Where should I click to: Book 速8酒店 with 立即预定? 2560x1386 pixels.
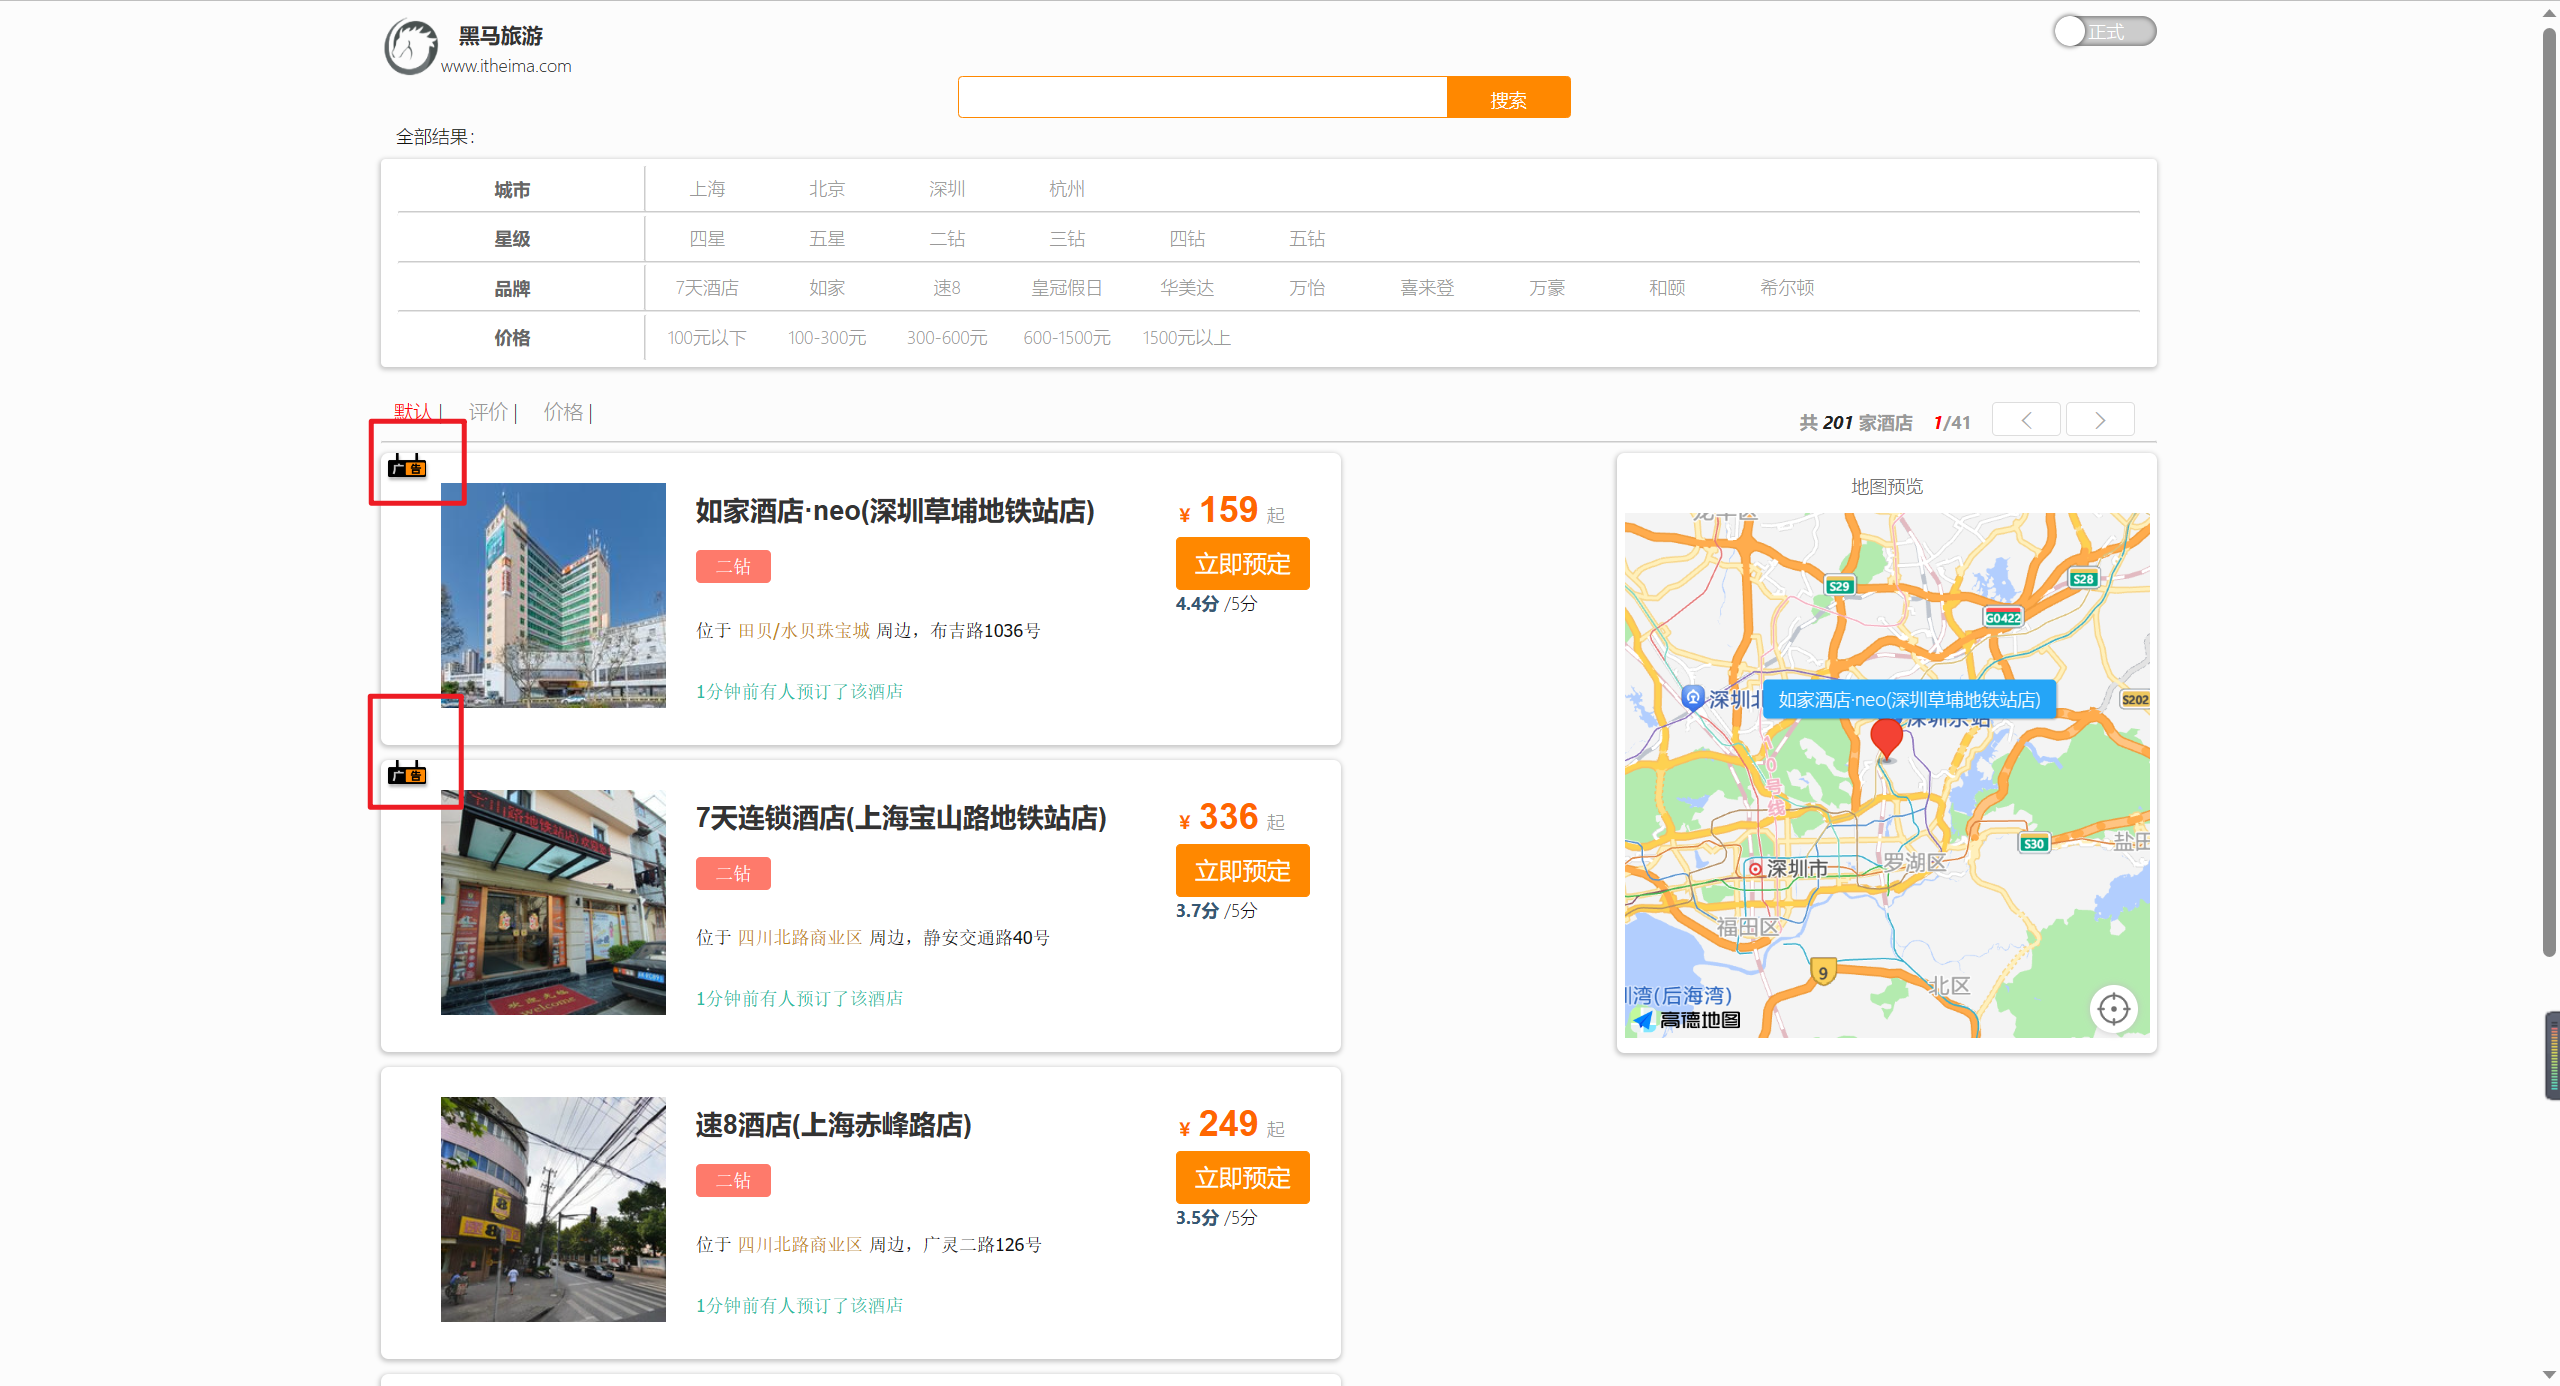[x=1242, y=1178]
